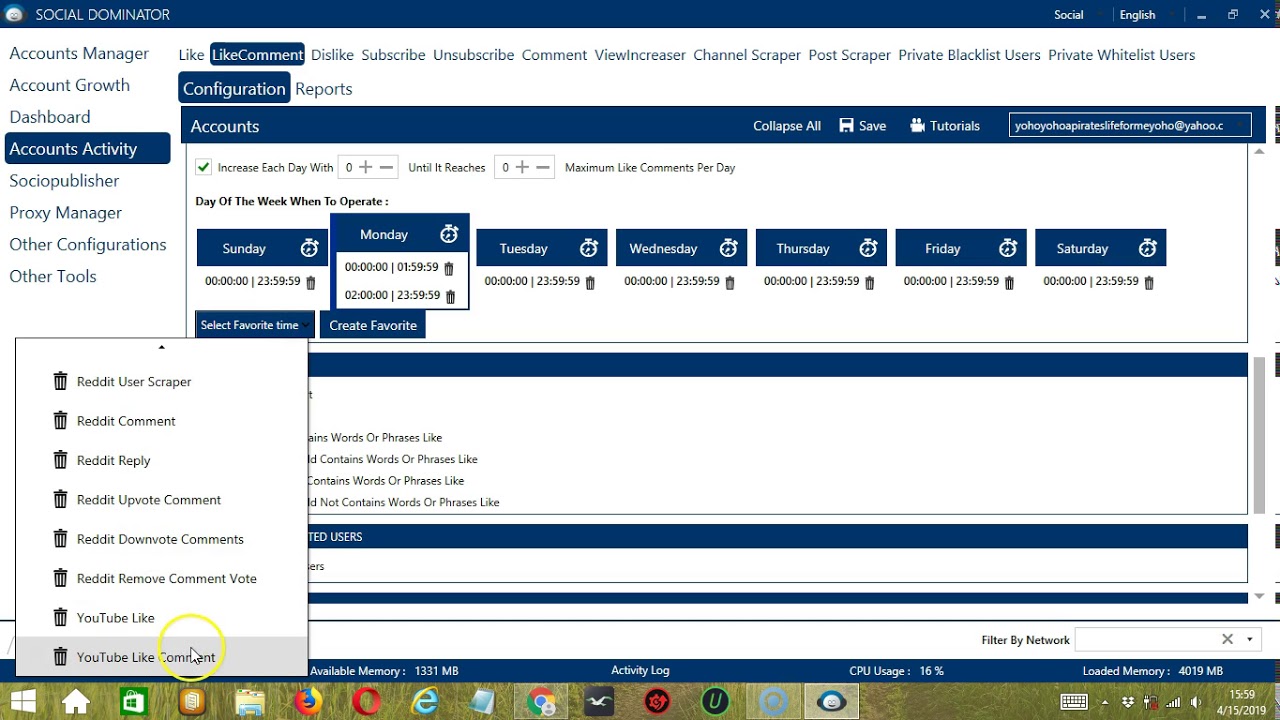
Task: Open Opera browser from the taskbar
Action: (x=366, y=702)
